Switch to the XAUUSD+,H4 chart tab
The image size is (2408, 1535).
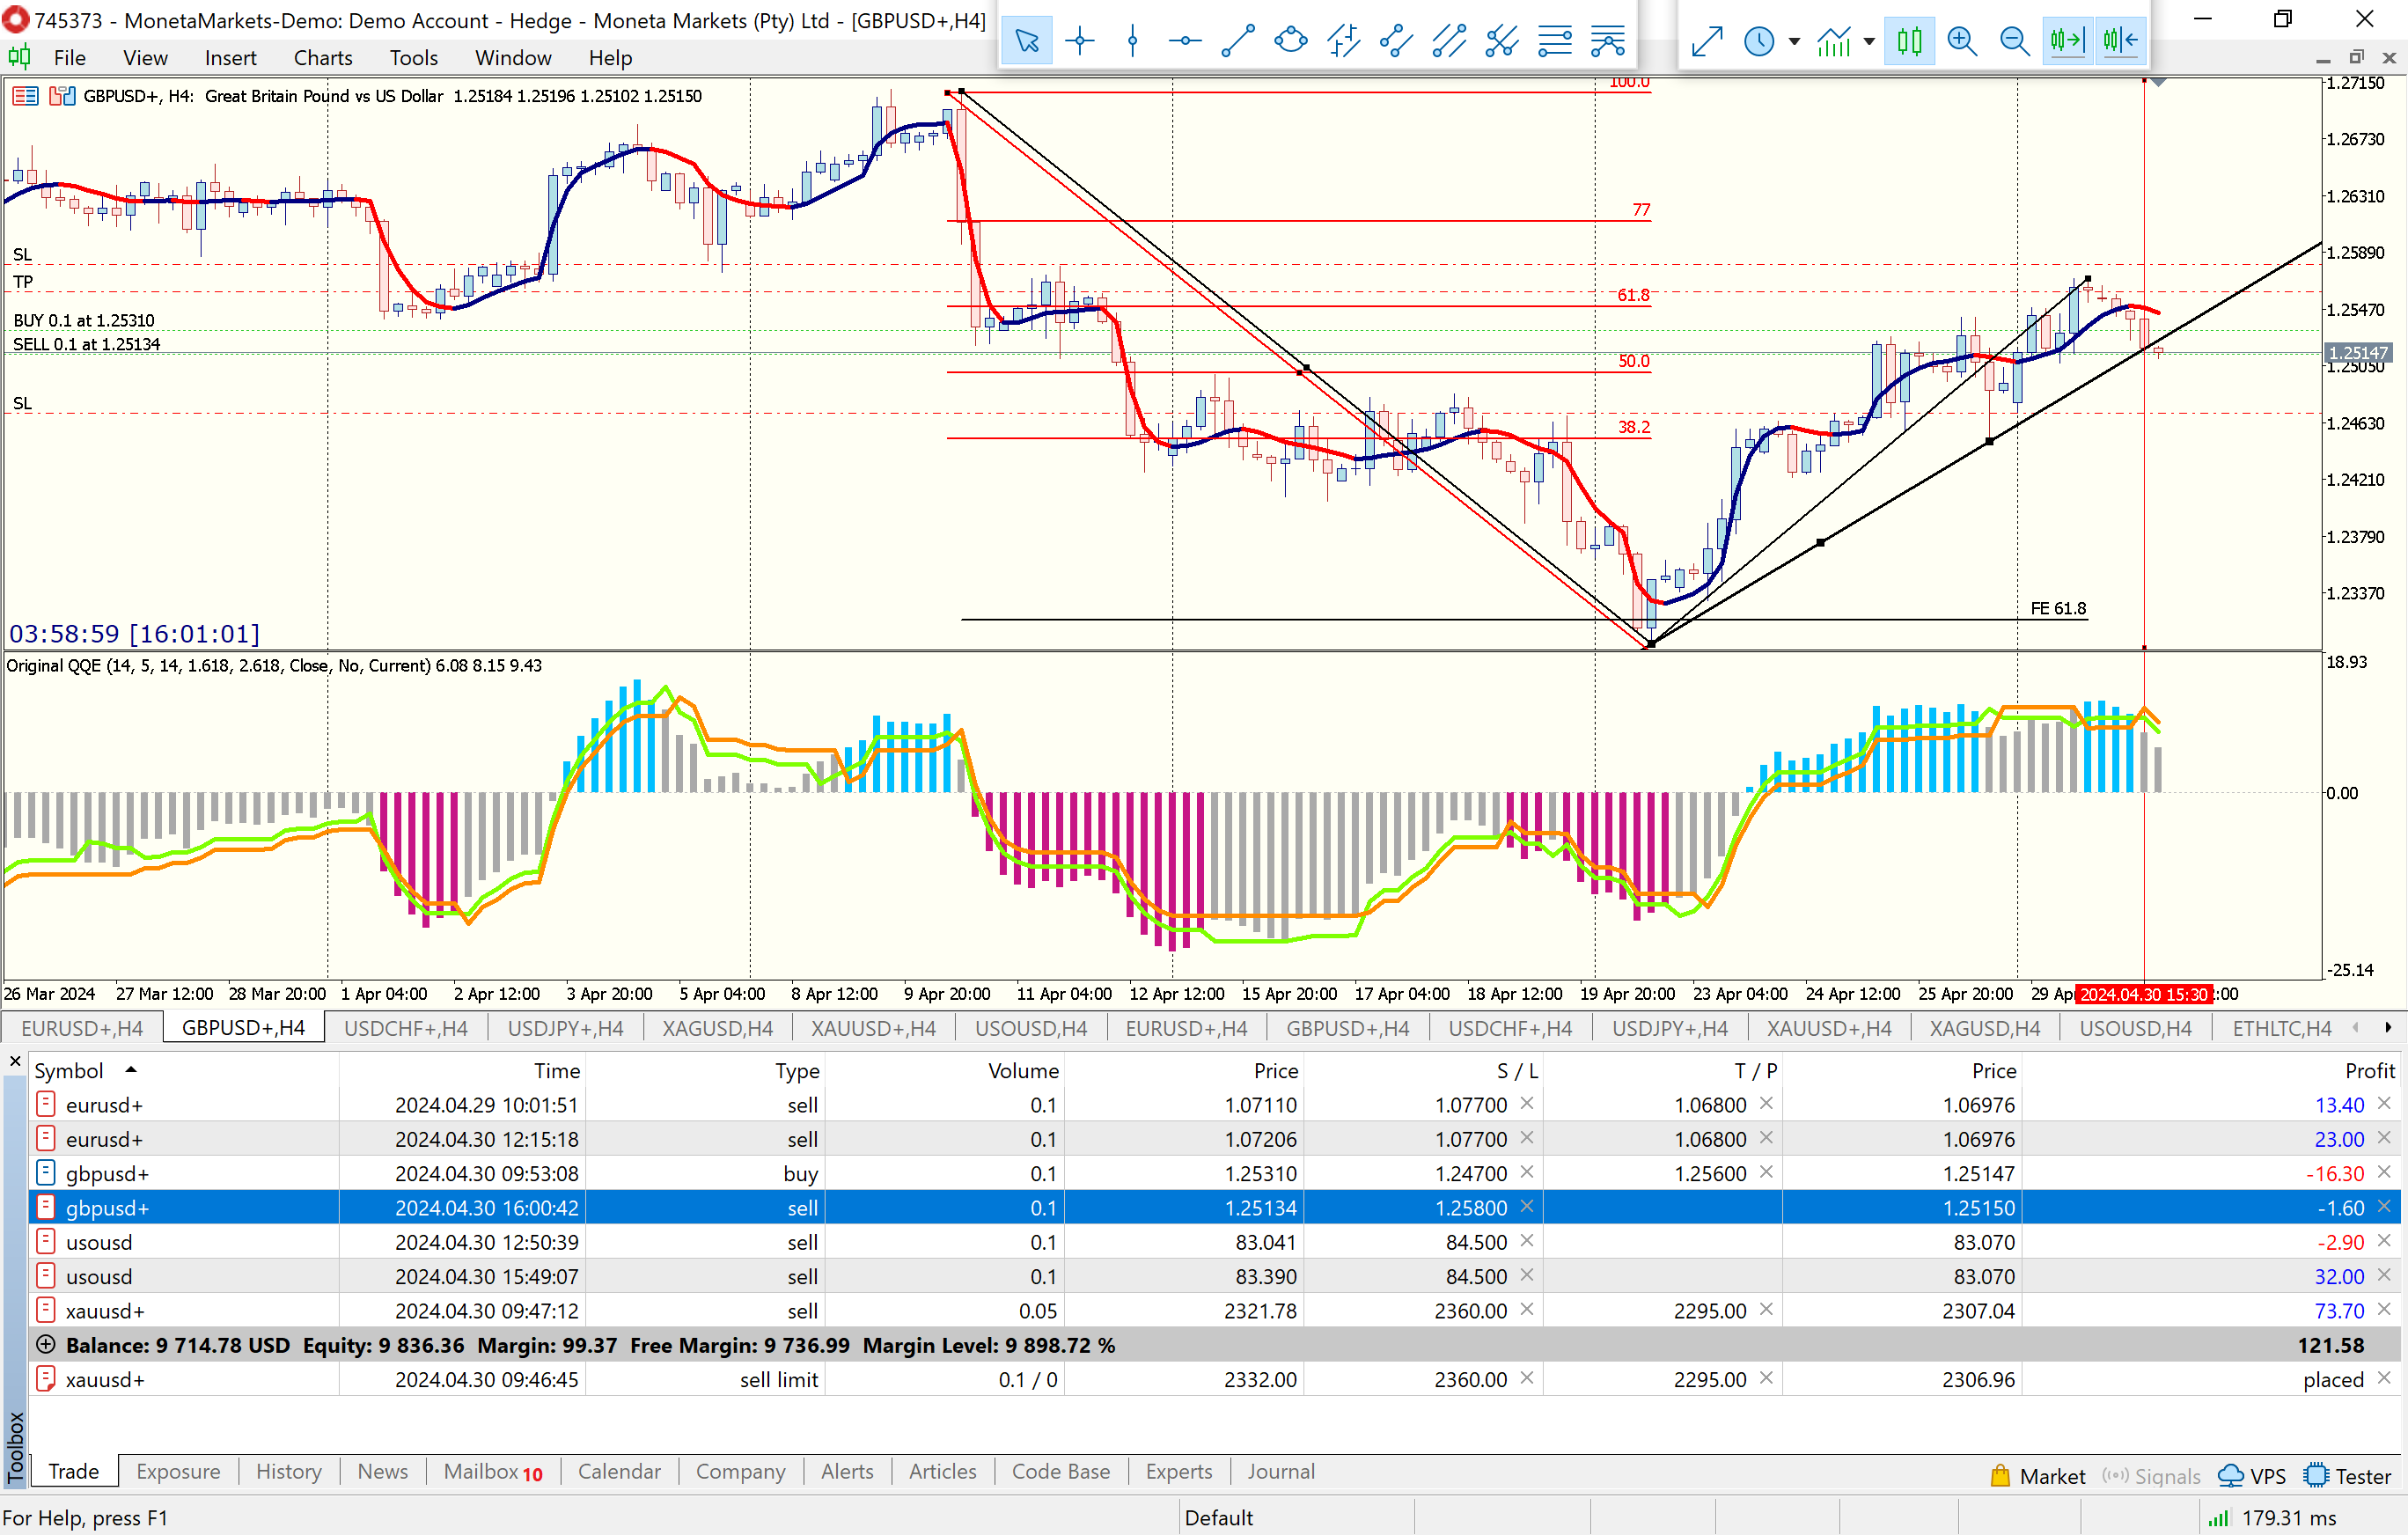[872, 1028]
